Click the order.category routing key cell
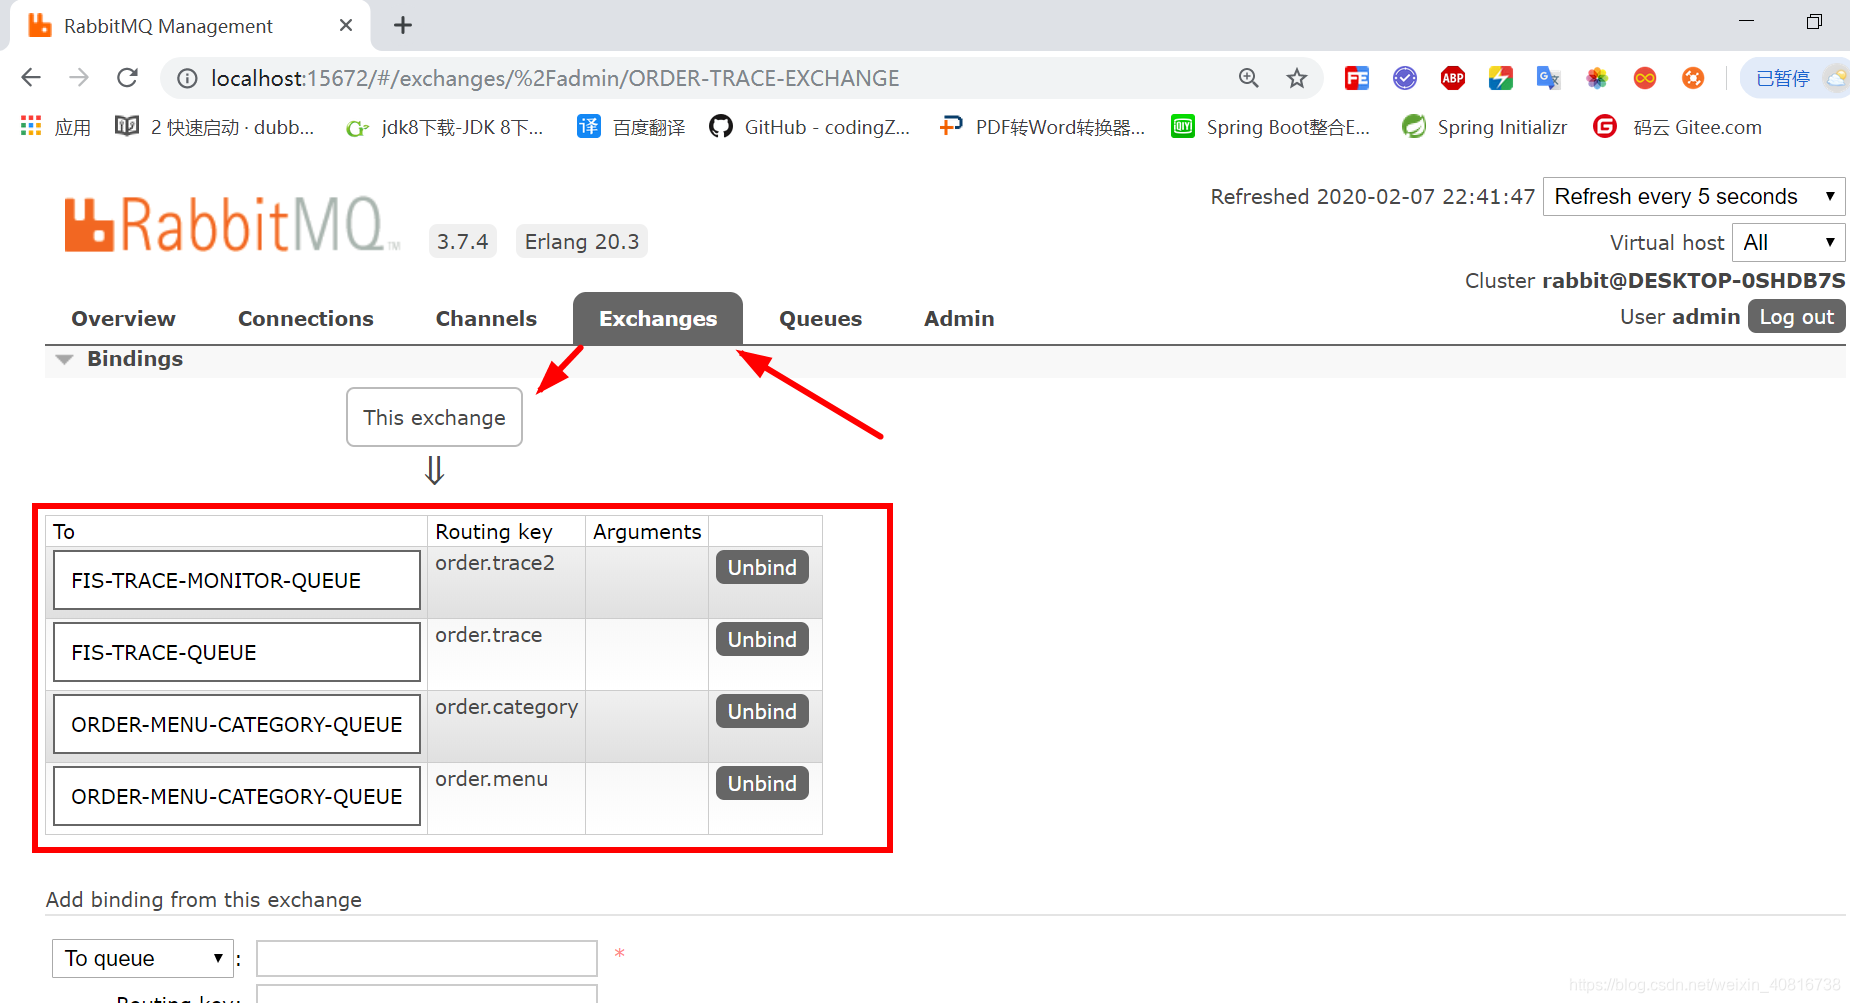The width and height of the screenshot is (1850, 1003). [x=506, y=726]
